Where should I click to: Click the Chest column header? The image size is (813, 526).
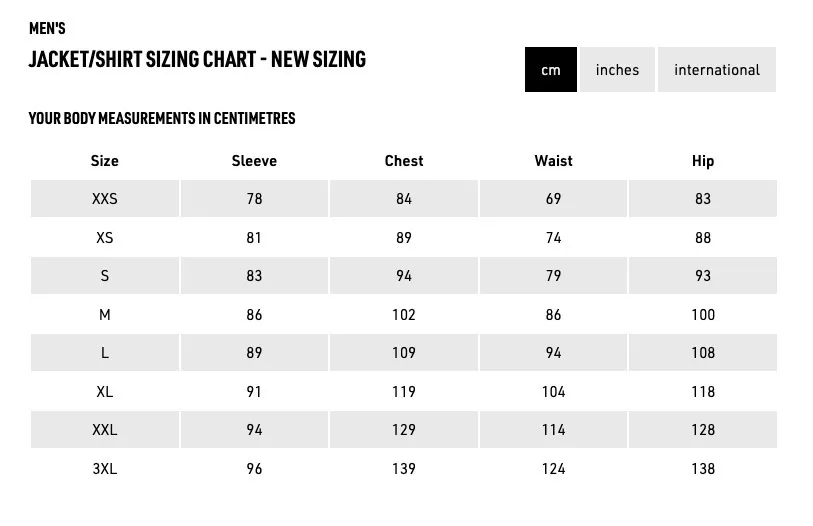404,161
